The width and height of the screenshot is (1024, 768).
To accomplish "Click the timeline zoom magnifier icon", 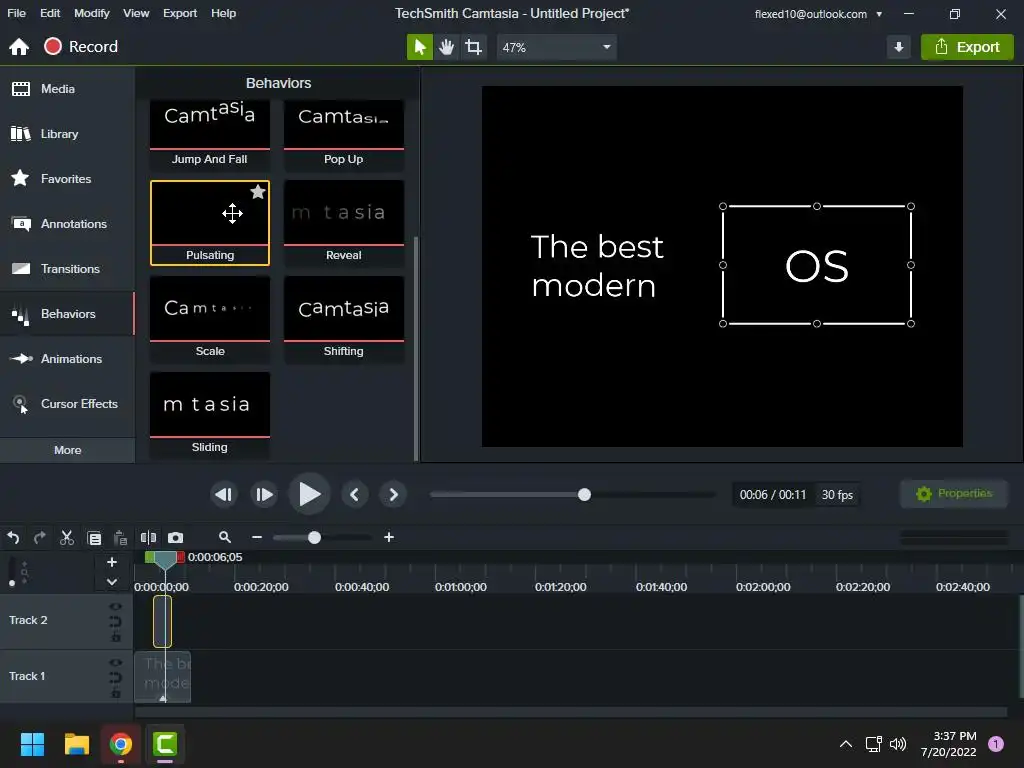I will coord(225,537).
